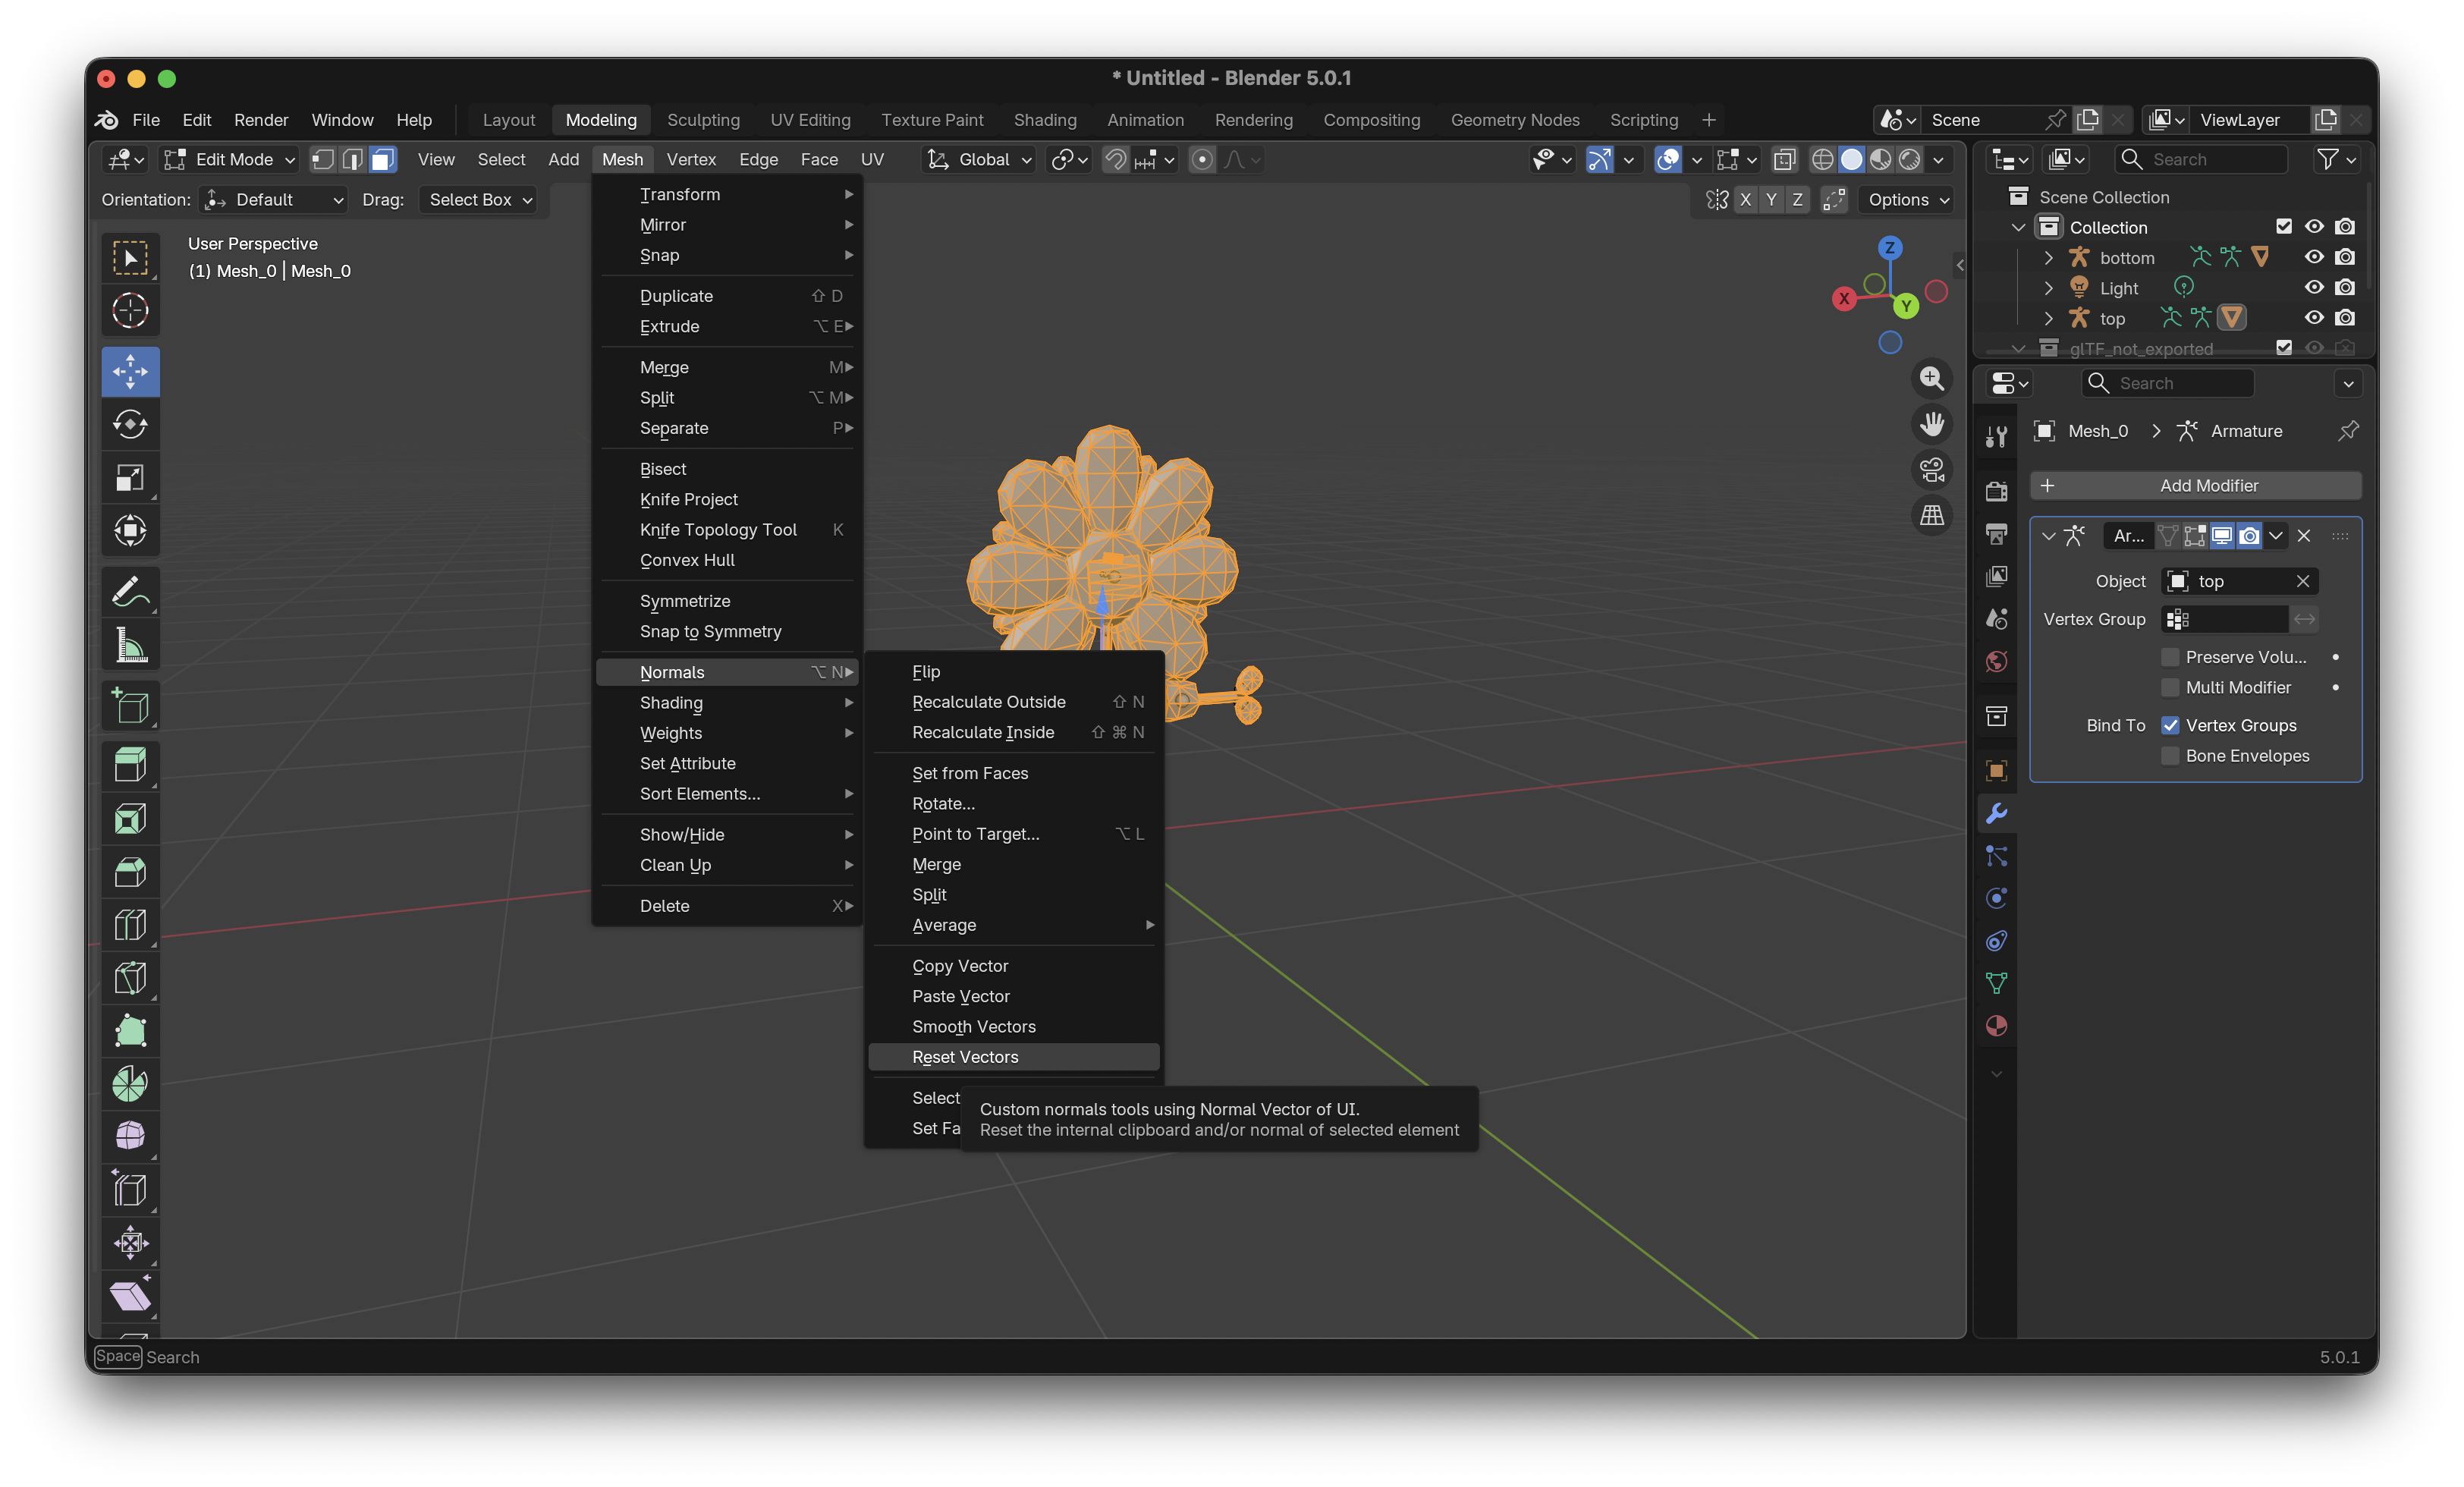Select the Rotate tool
The width and height of the screenshot is (2464, 1487).
(x=130, y=425)
